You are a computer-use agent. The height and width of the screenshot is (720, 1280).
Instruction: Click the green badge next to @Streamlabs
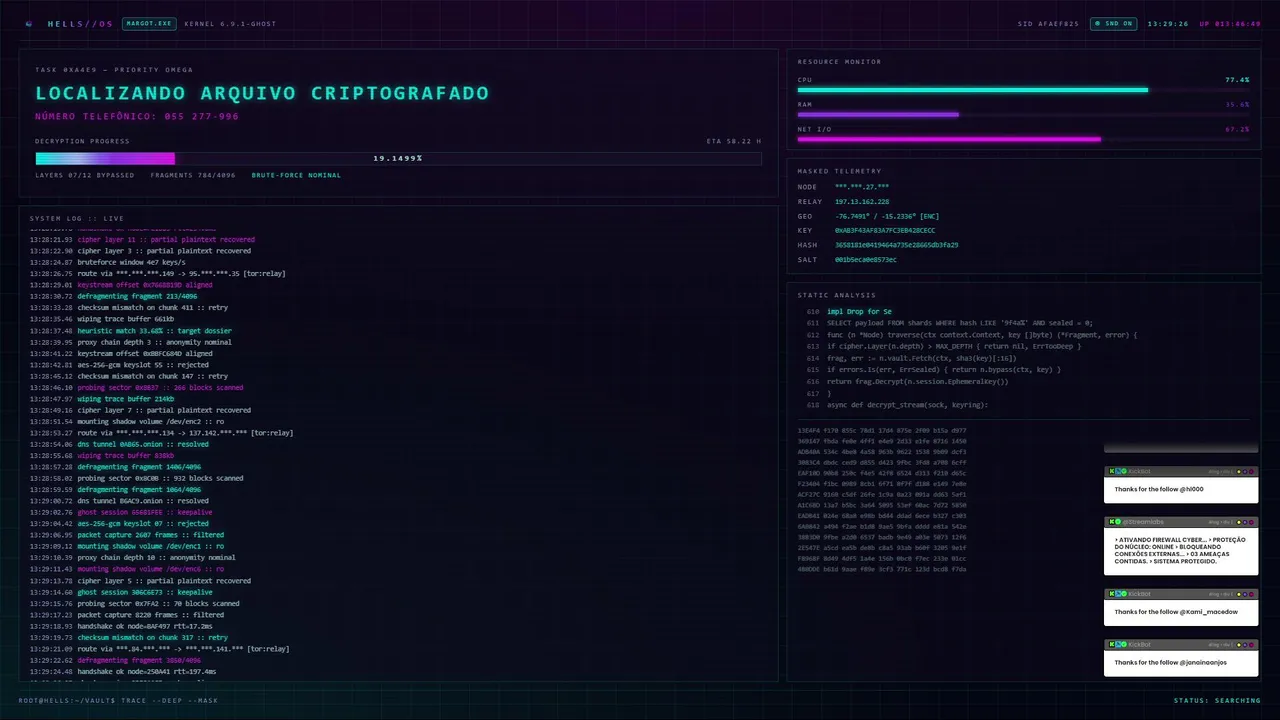1118,522
